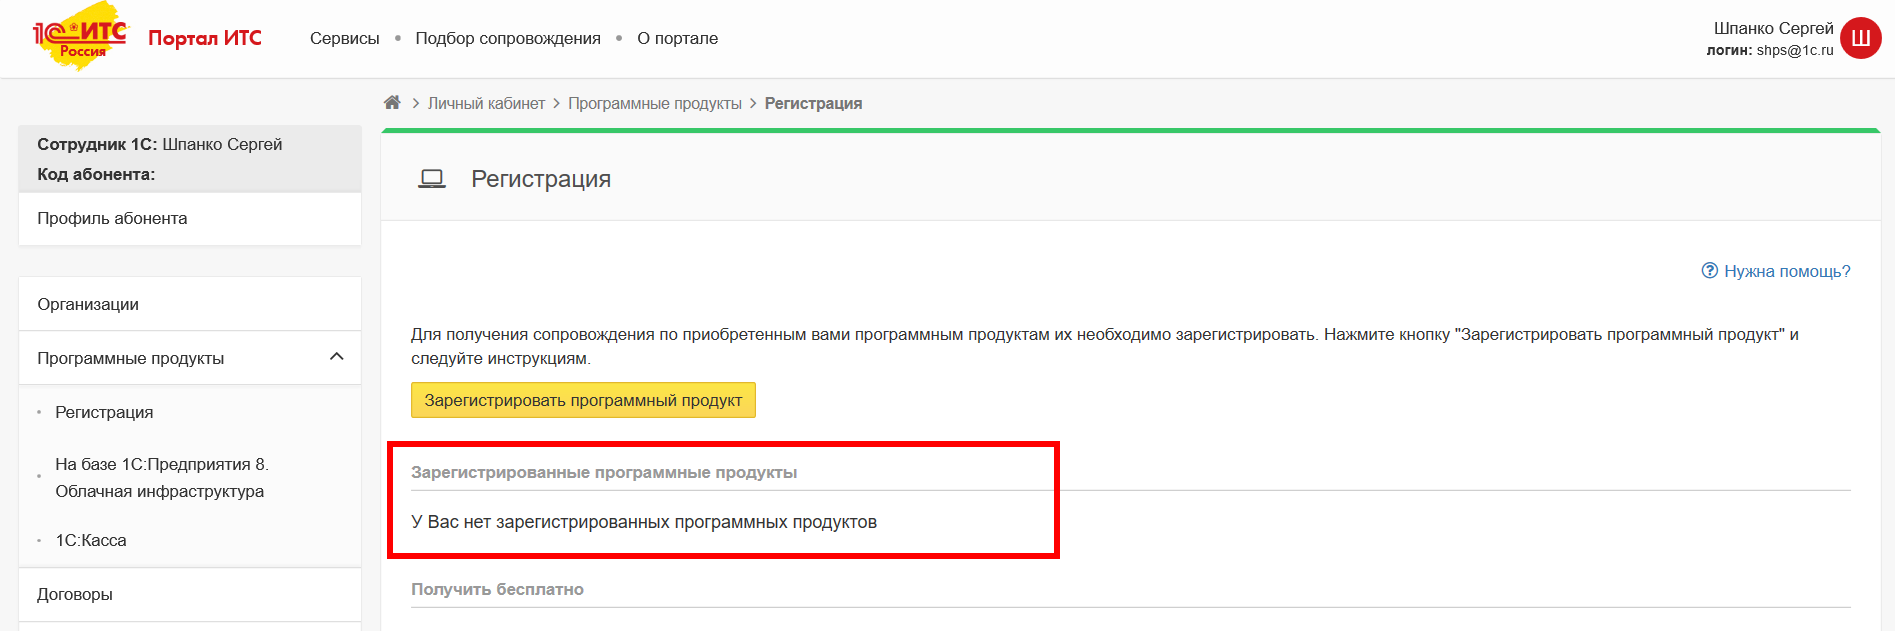Viewport: 1895px width, 631px height.
Task: Open Профиль абонента in sidebar
Action: point(112,218)
